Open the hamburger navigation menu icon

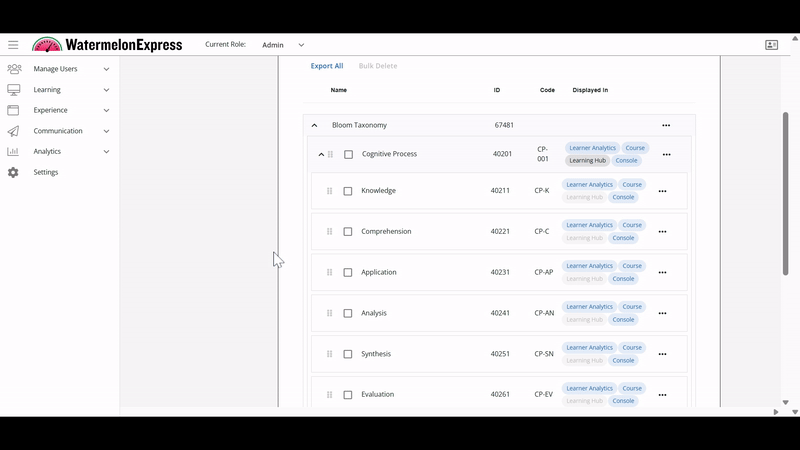(x=13, y=45)
